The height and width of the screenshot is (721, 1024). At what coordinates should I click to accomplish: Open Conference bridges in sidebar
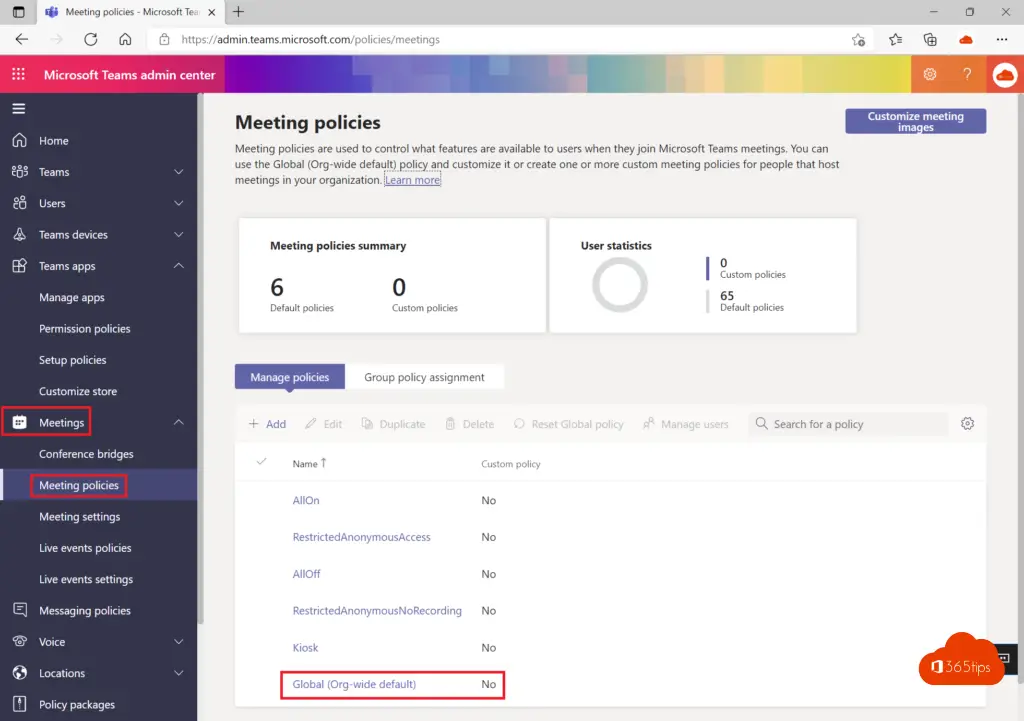click(x=86, y=454)
